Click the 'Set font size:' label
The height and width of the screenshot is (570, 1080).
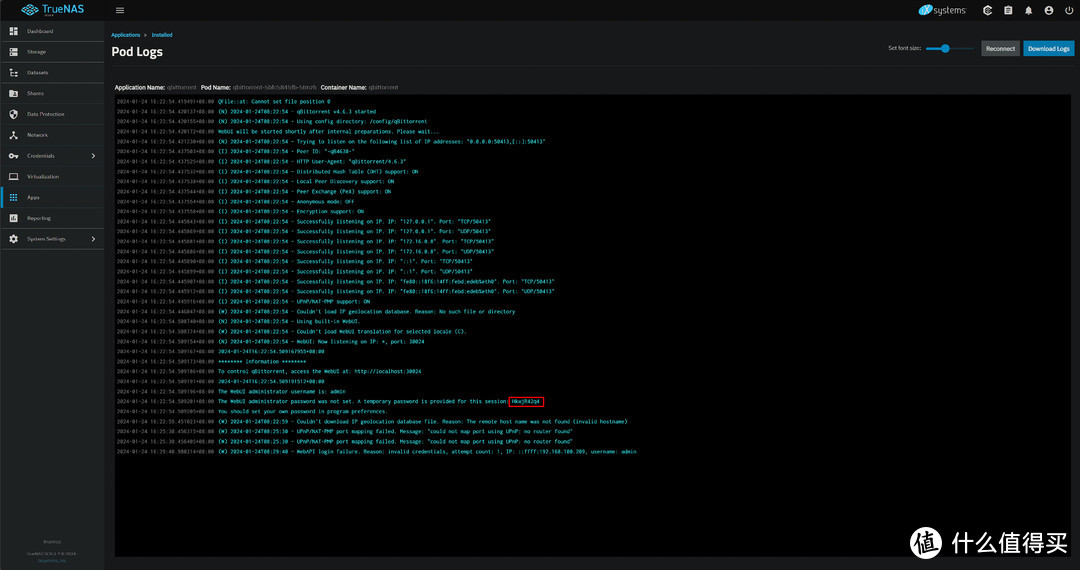click(904, 48)
